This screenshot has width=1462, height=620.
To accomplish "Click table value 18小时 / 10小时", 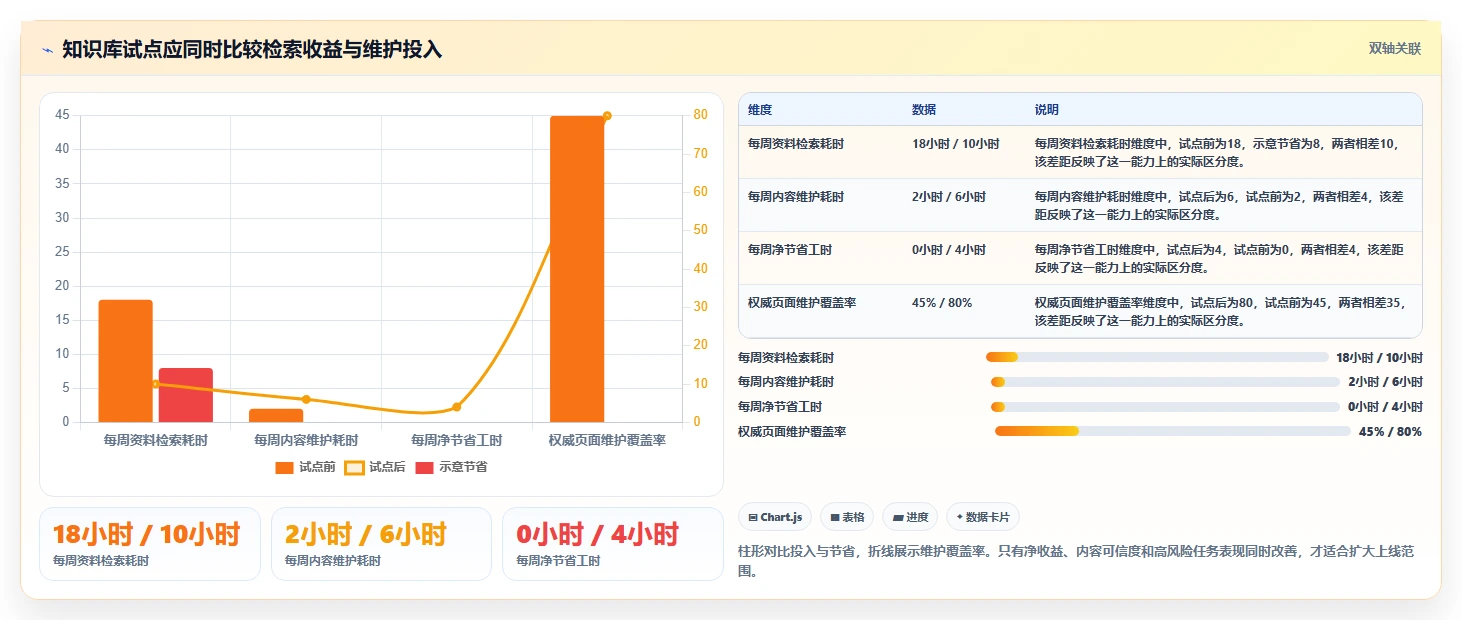I will [x=955, y=144].
